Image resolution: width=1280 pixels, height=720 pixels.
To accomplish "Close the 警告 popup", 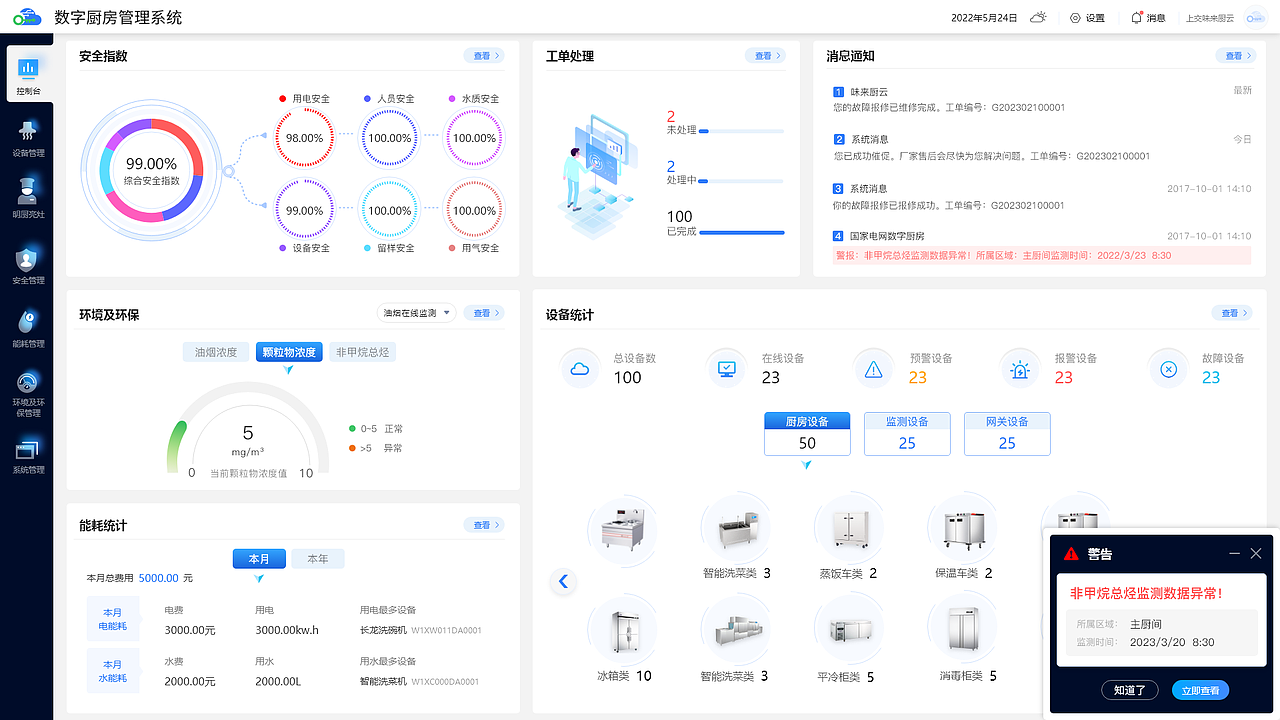I will [x=1257, y=553].
